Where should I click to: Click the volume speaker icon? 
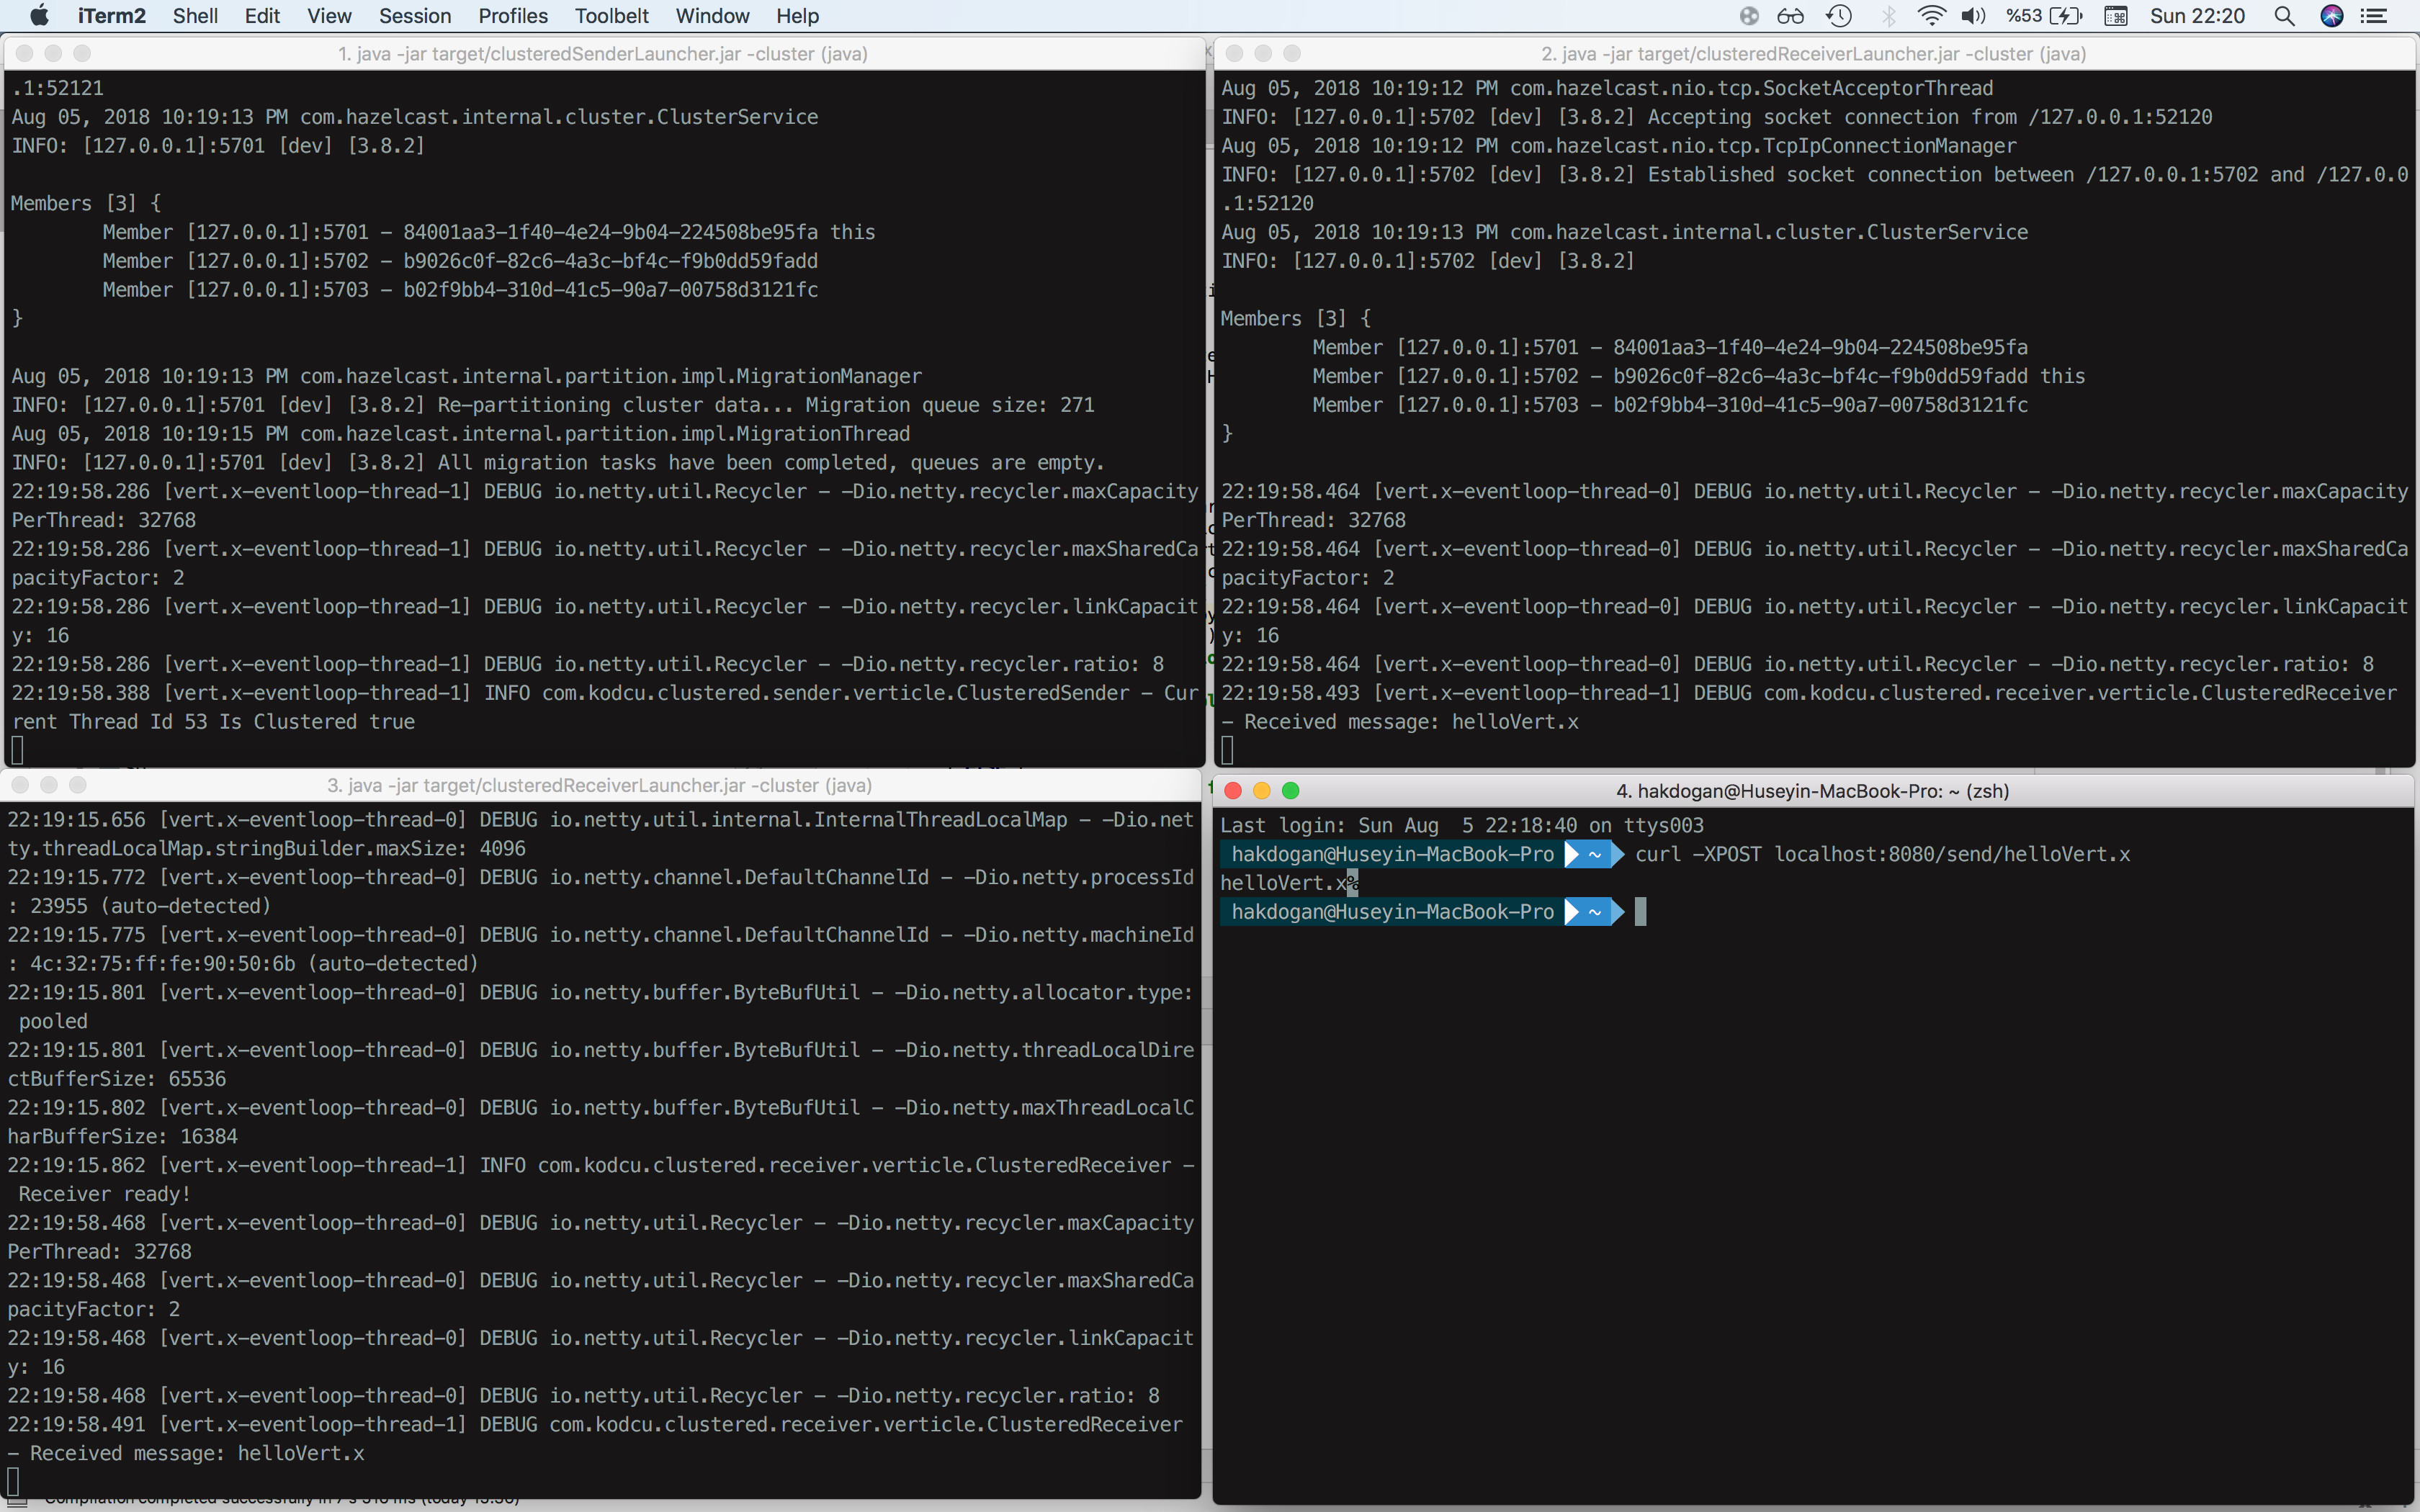point(1972,16)
